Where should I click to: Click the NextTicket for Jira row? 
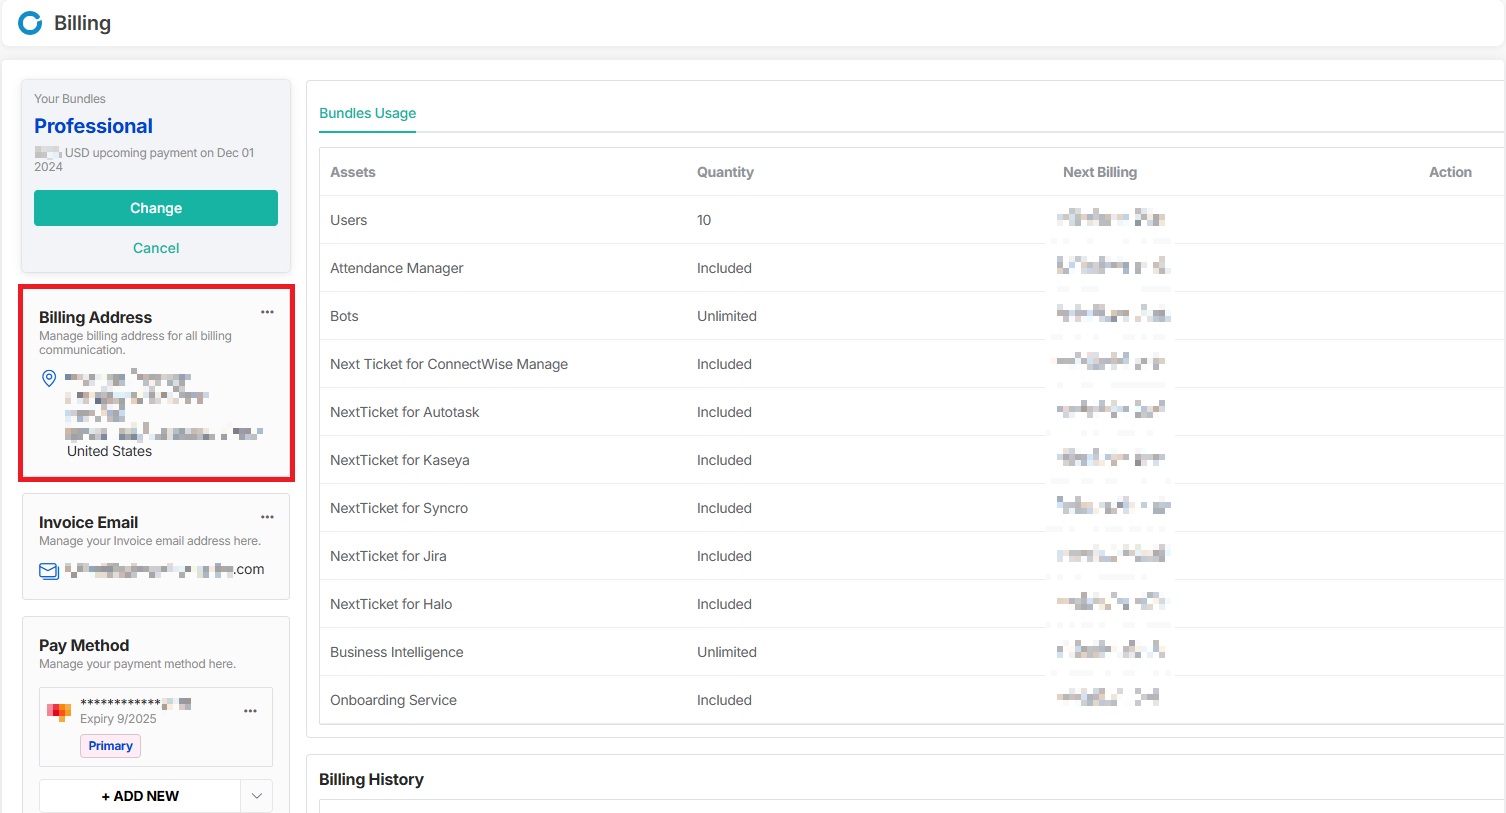coord(388,556)
